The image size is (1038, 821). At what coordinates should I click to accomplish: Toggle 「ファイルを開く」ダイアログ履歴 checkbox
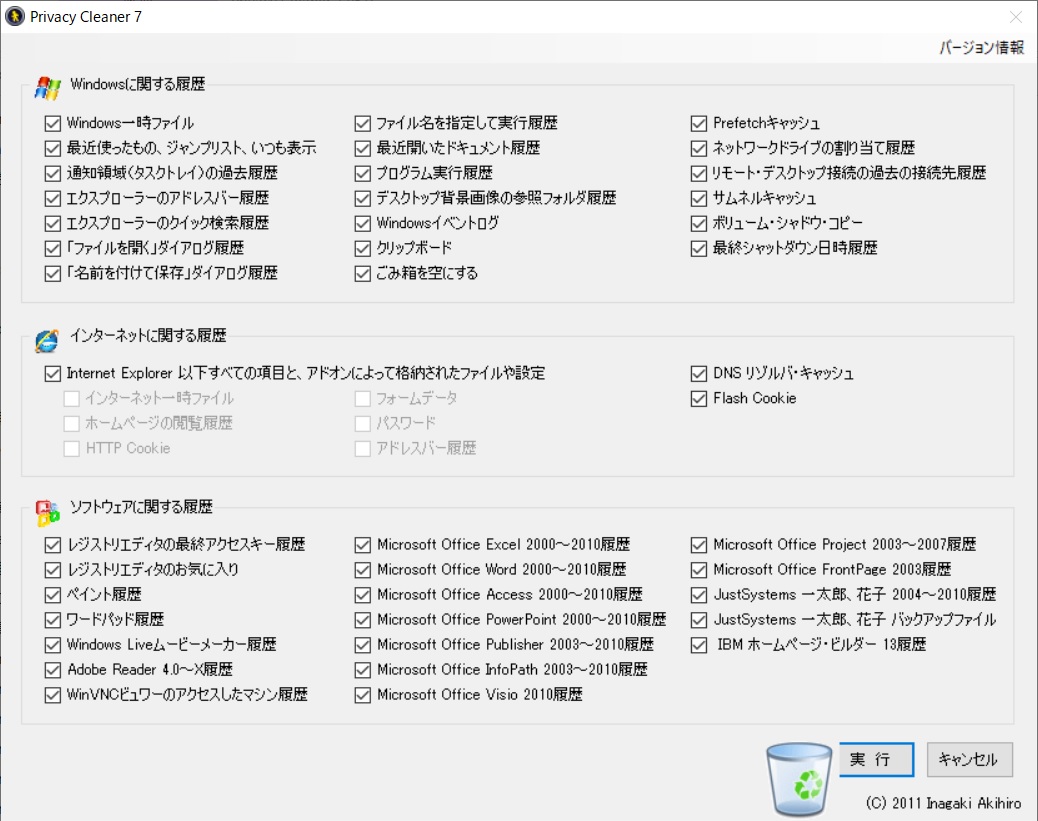(x=52, y=248)
